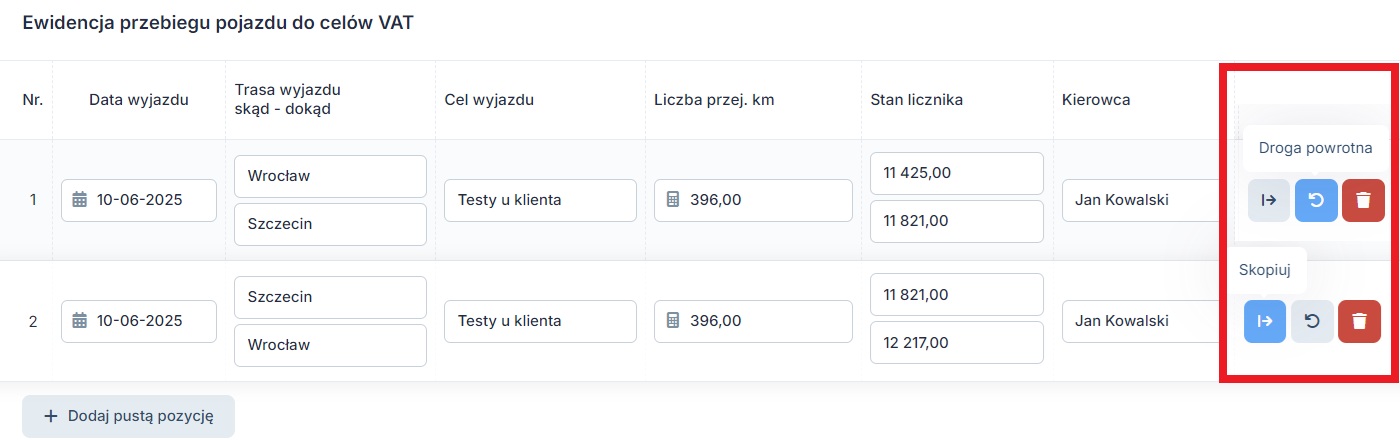This screenshot has width=1400, height=443.
Task: Click the return trip icon in row 2
Action: [1312, 321]
